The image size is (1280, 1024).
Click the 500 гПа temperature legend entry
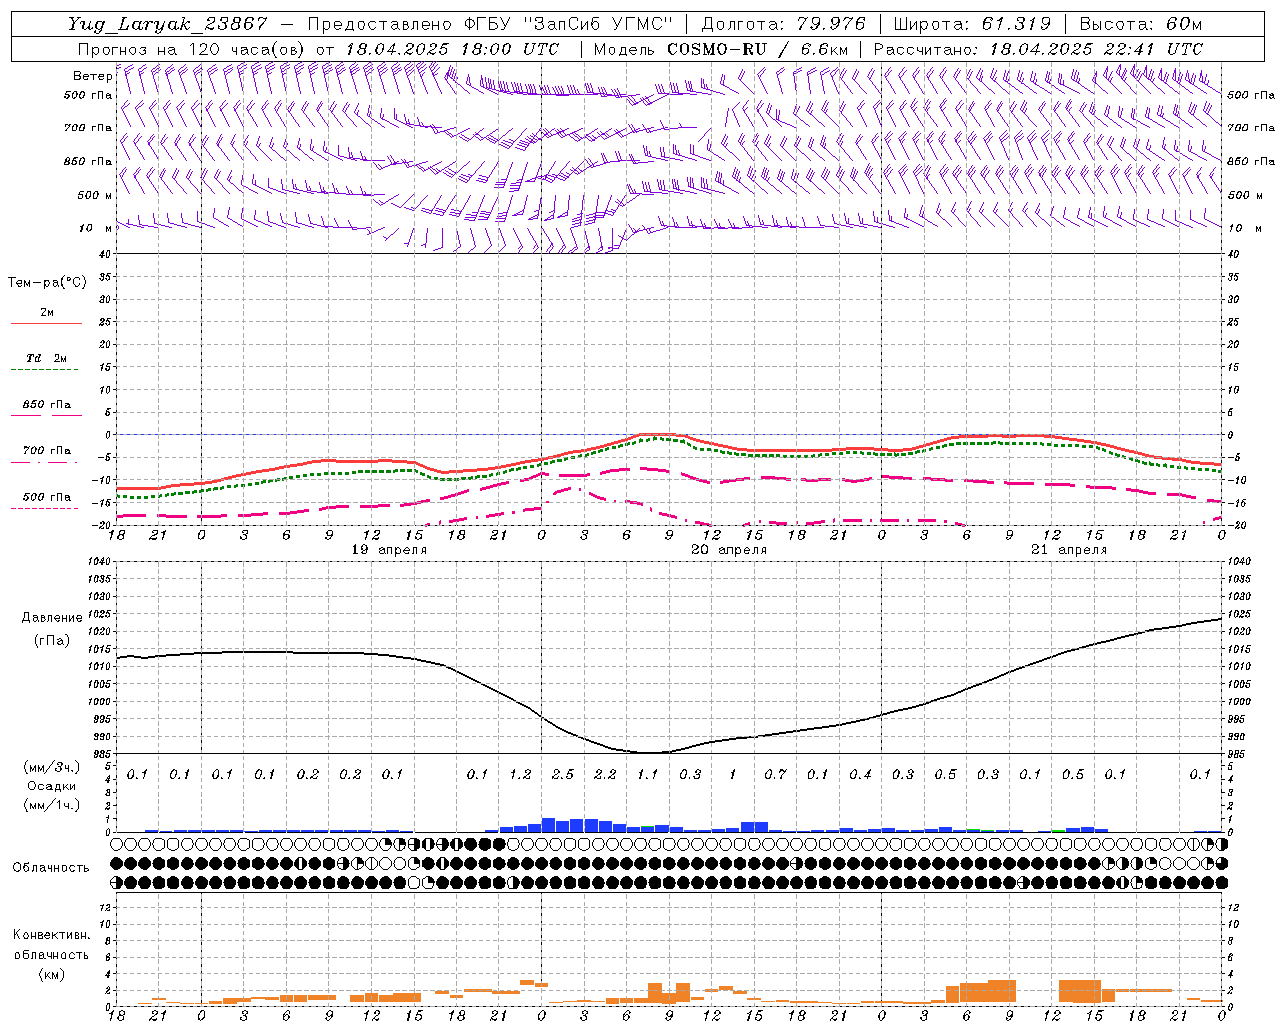coord(46,496)
